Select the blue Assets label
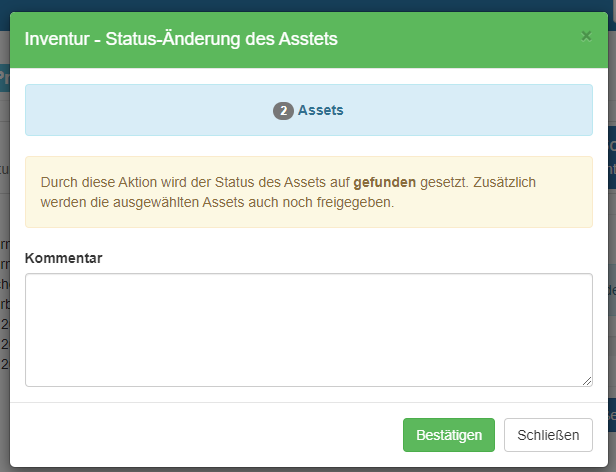Image resolution: width=616 pixels, height=472 pixels. click(x=320, y=111)
